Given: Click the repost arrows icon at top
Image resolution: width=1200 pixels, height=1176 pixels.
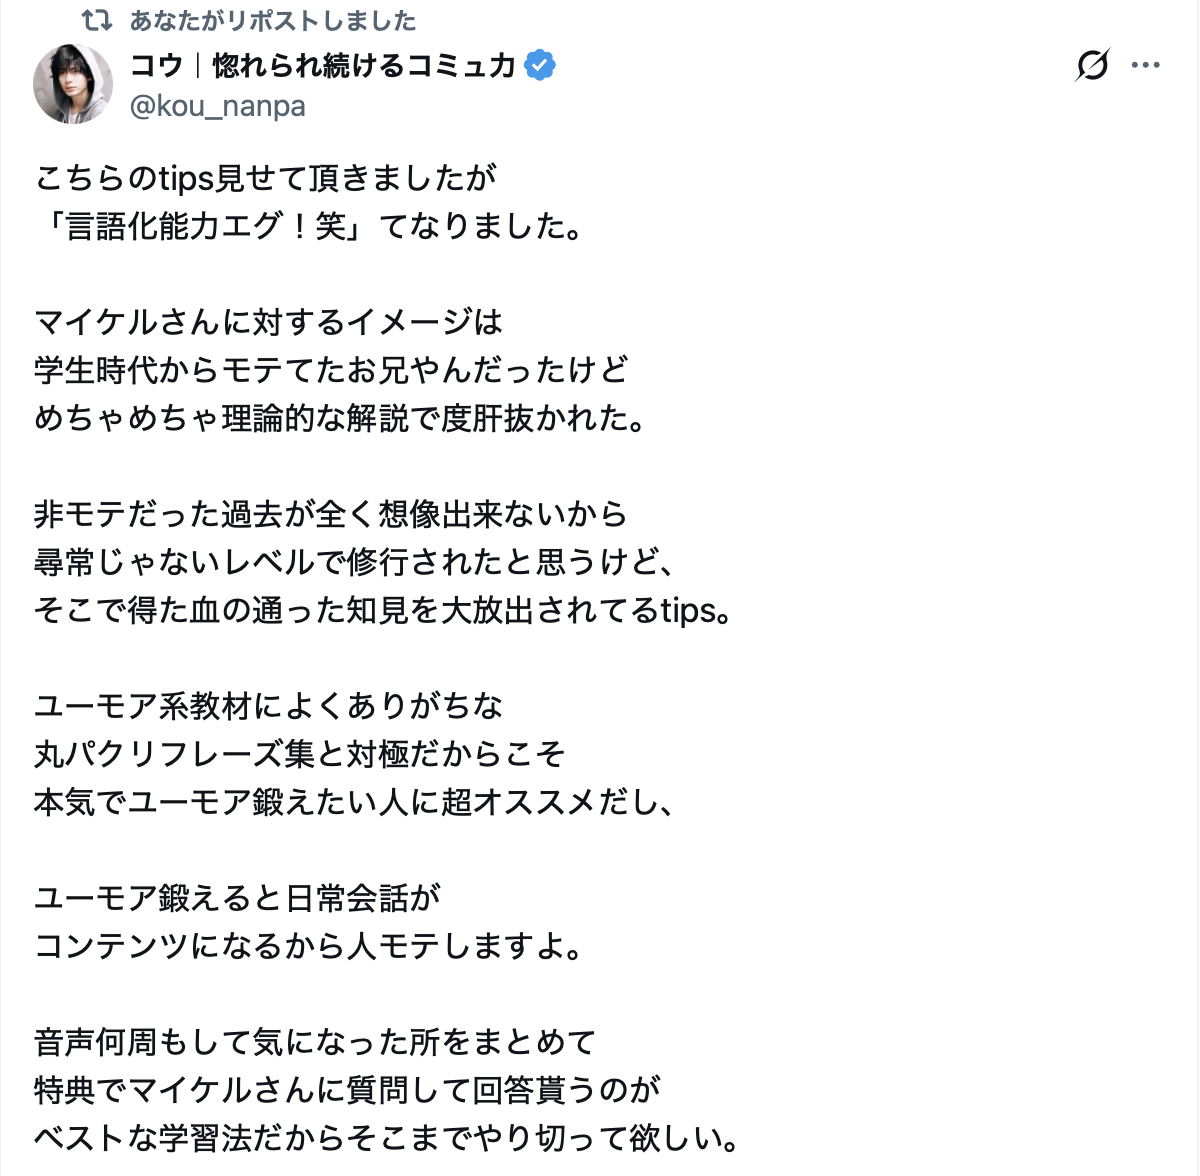Looking at the screenshot, I should (x=97, y=20).
